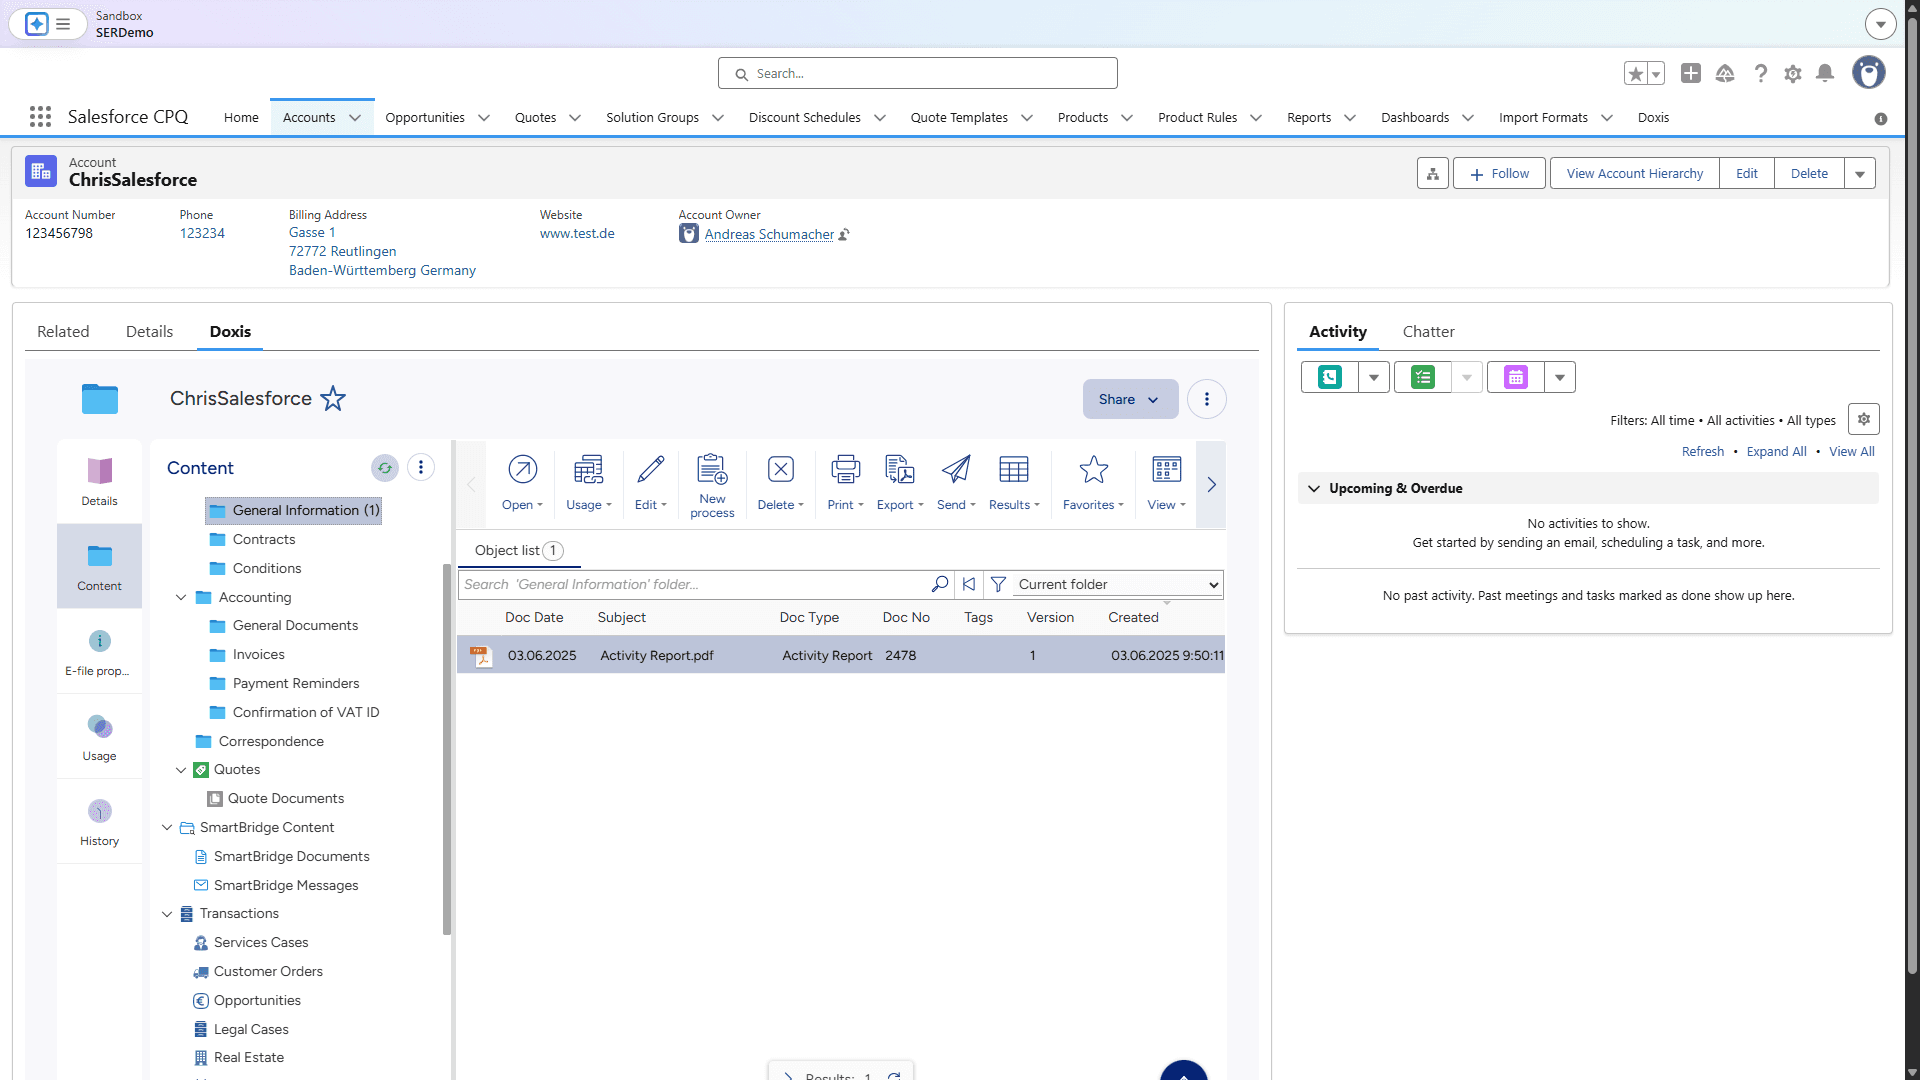Start a New process from toolbar
Screen dimensions: 1920x1080
click(x=712, y=485)
